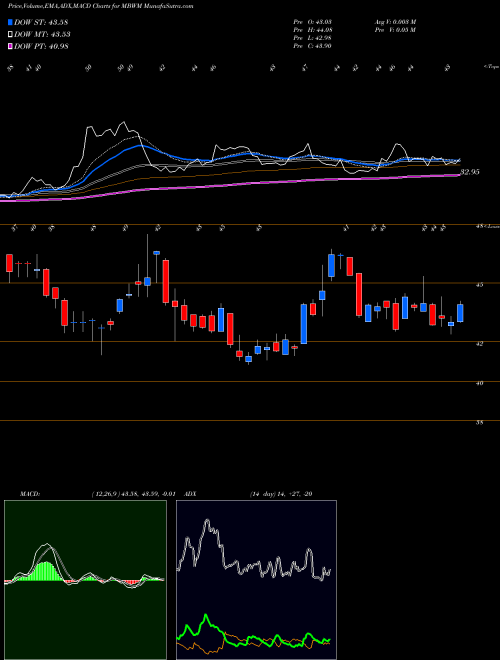The width and height of the screenshot is (500, 660).
Task: Click the 'Pre L: 42.98' low value
Action: (313, 38)
